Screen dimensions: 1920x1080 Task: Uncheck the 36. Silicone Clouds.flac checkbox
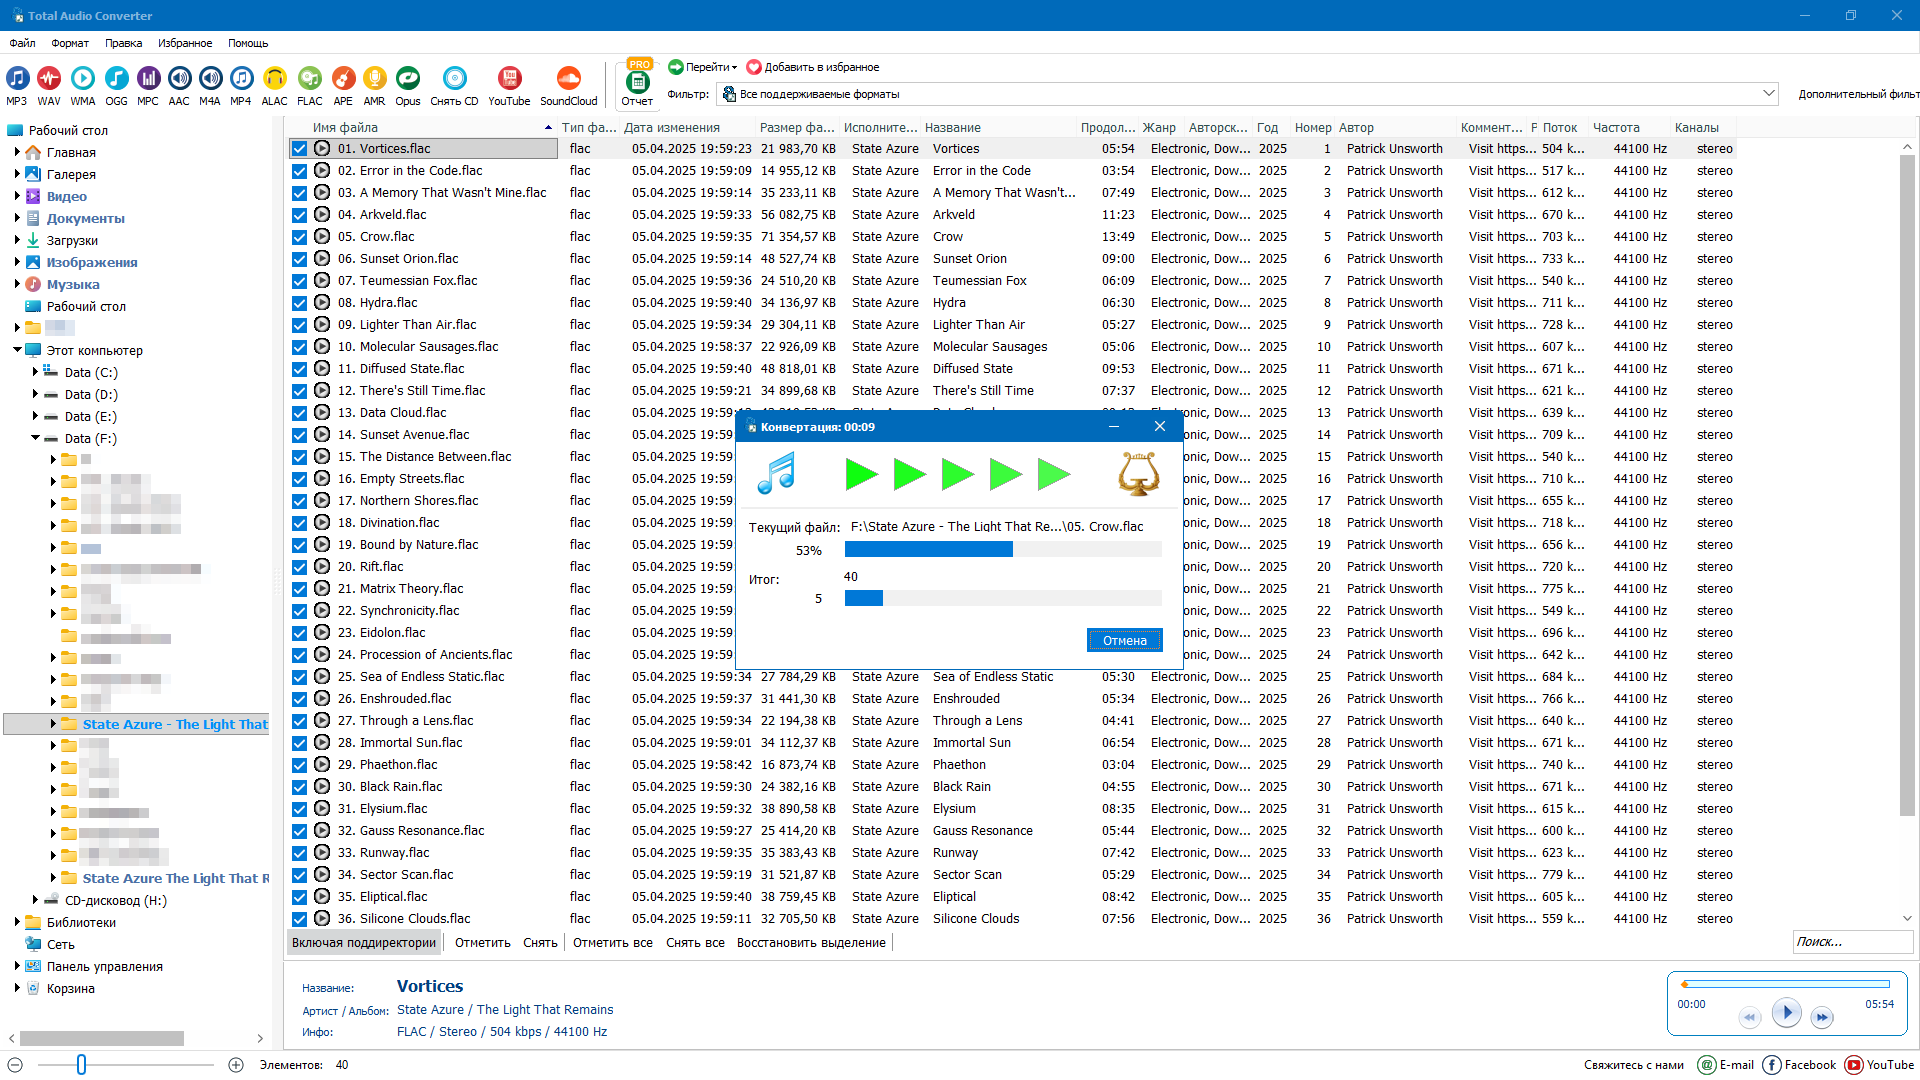point(299,919)
